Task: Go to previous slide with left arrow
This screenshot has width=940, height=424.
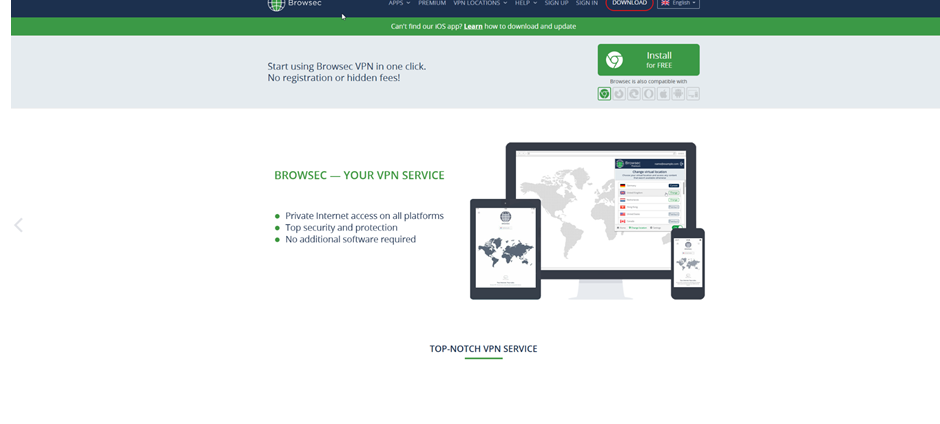Action: point(18,225)
